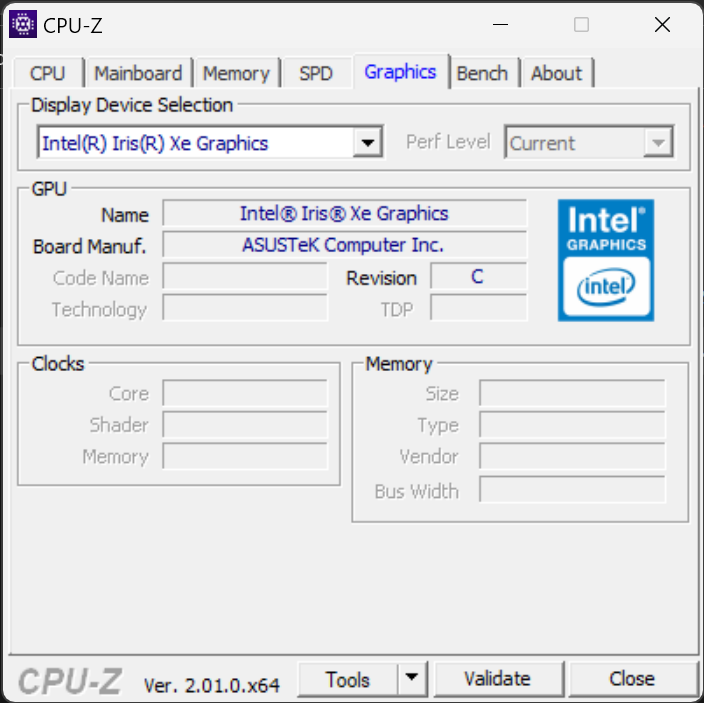704x703 pixels.
Task: Click ASUSTeK Computer Inc. board manufacturer field
Action: coord(344,245)
